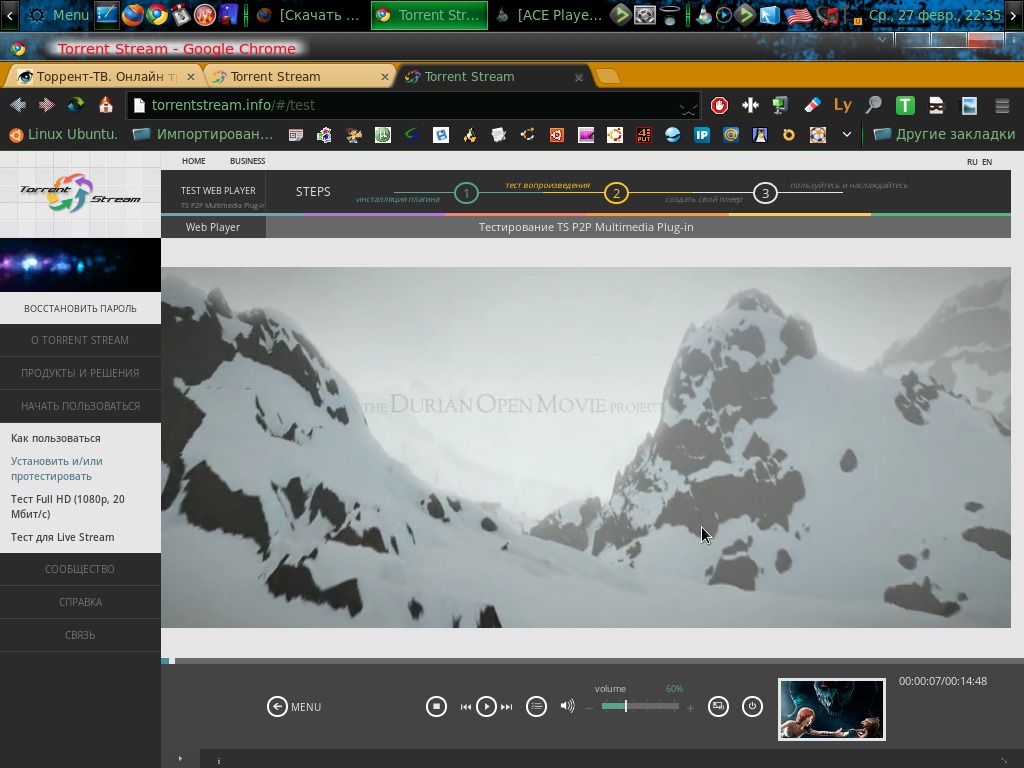The height and width of the screenshot is (768, 1024).
Task: Switch to the Торрент-ТВ tab
Action: [104, 76]
